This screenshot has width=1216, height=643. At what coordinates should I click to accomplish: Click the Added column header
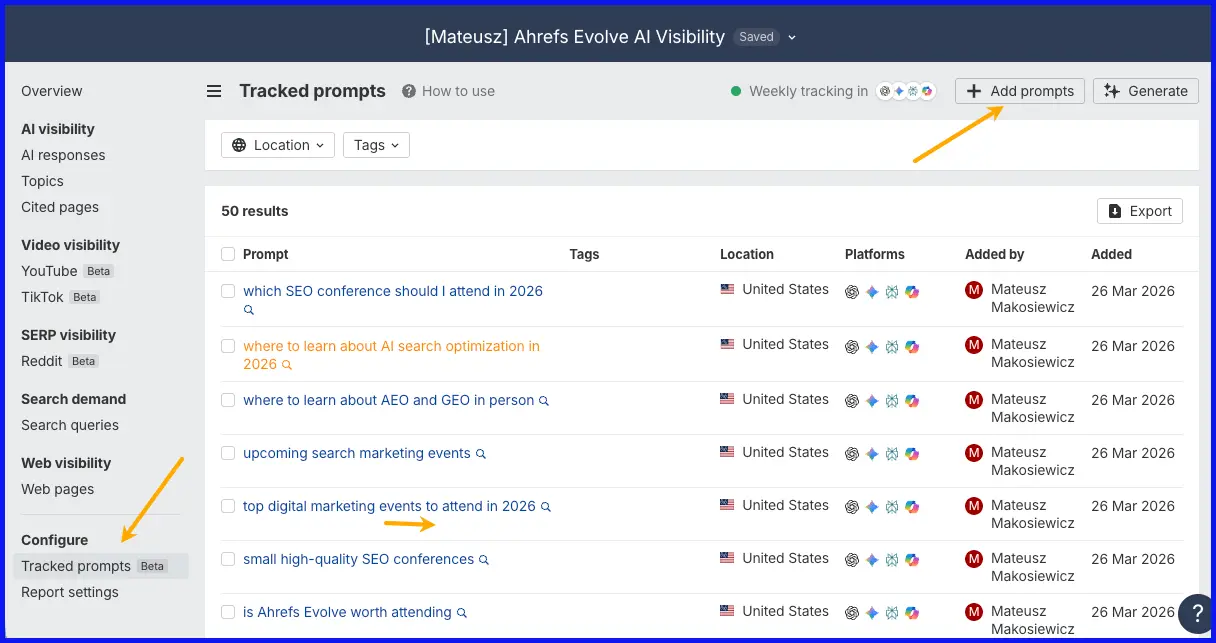1112,254
